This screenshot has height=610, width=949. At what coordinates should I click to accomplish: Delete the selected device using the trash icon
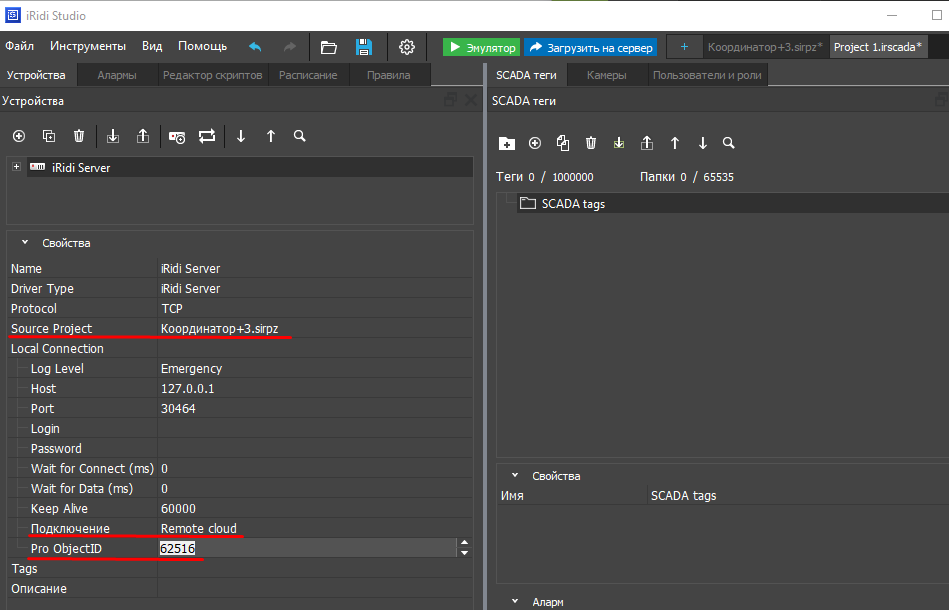79,136
